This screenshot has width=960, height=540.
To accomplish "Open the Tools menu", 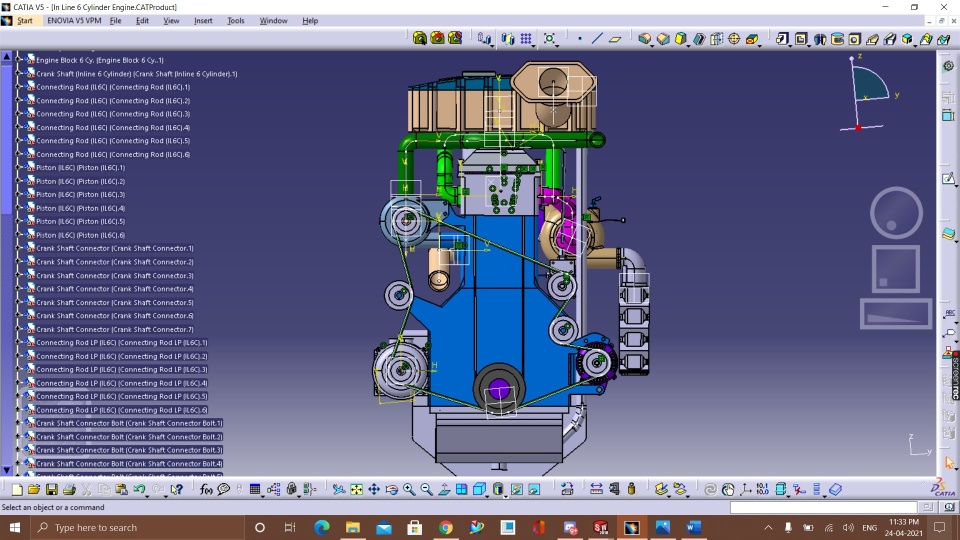I will tap(236, 20).
